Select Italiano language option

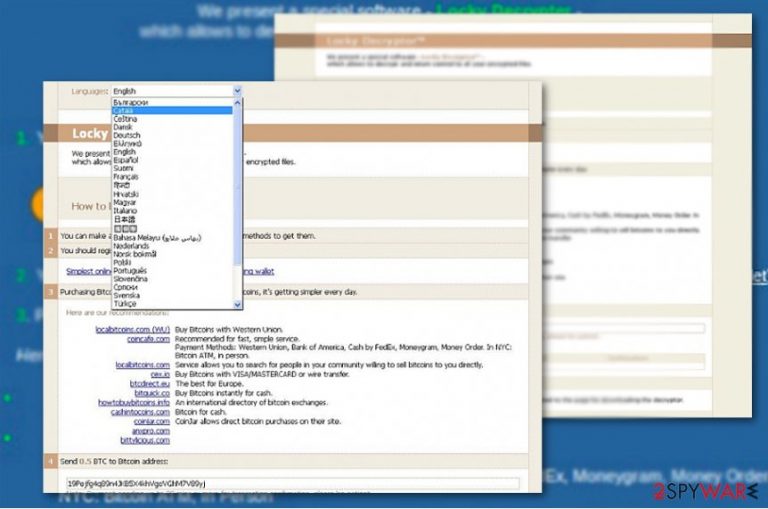125,211
